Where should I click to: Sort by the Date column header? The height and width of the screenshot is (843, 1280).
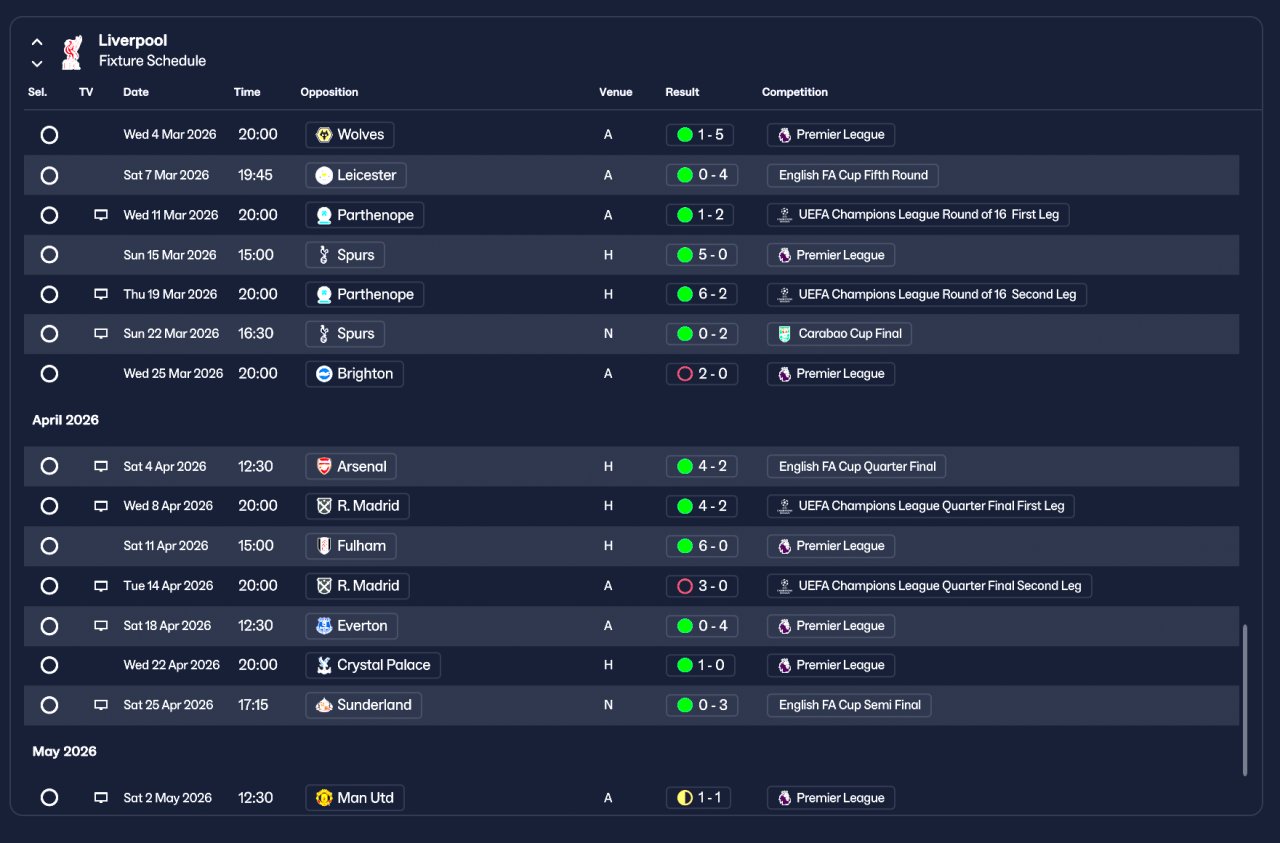136,92
